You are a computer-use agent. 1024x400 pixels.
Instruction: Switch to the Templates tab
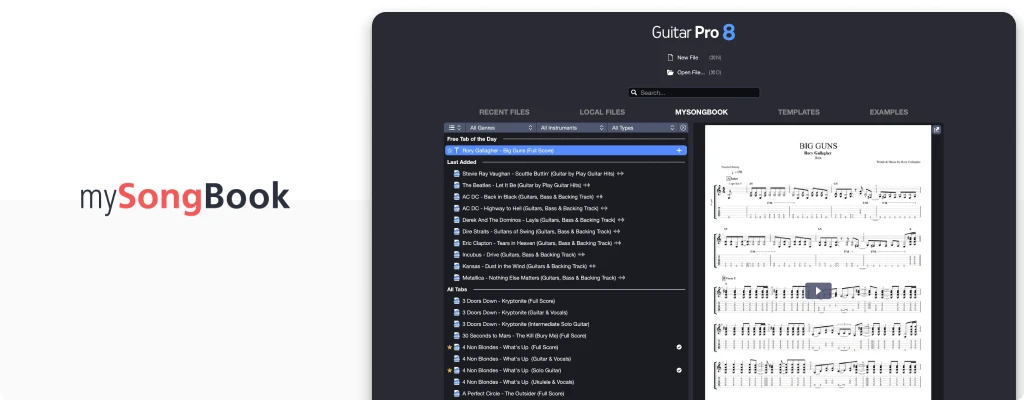pyautogui.click(x=799, y=112)
